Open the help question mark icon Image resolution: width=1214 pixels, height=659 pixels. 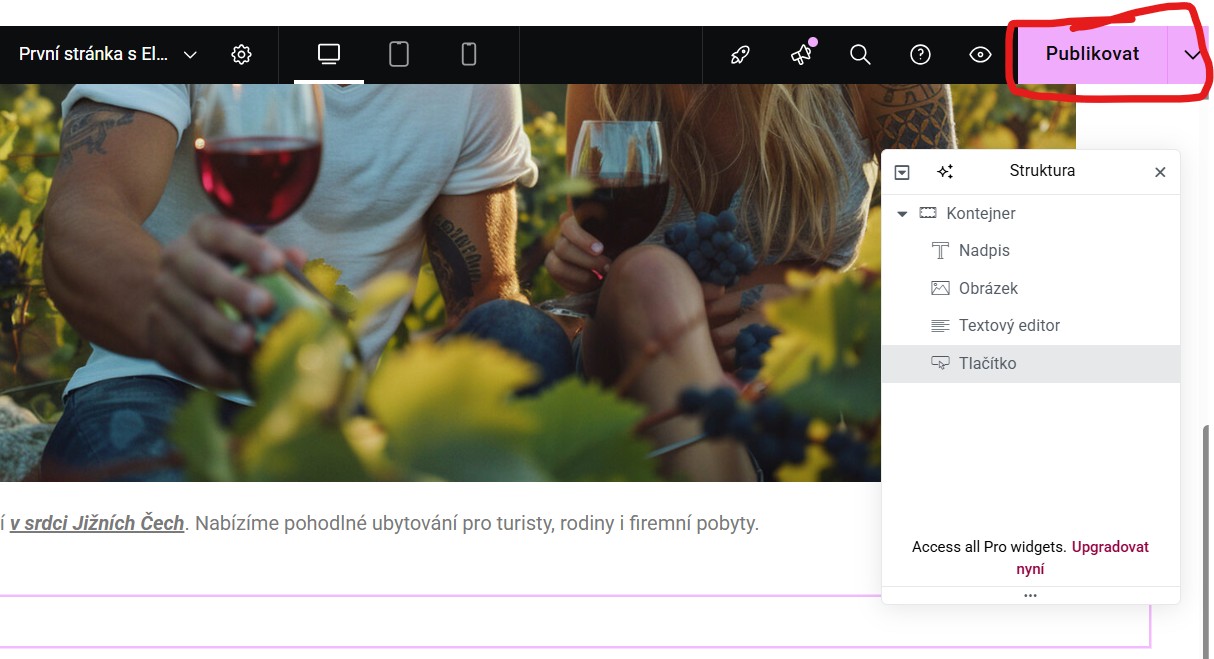click(920, 55)
